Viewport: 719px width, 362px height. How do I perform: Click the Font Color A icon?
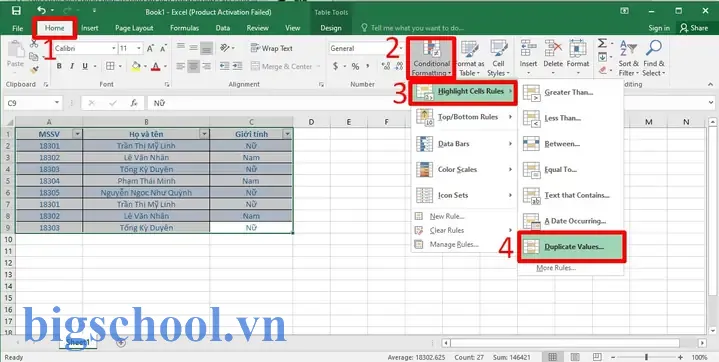point(155,67)
